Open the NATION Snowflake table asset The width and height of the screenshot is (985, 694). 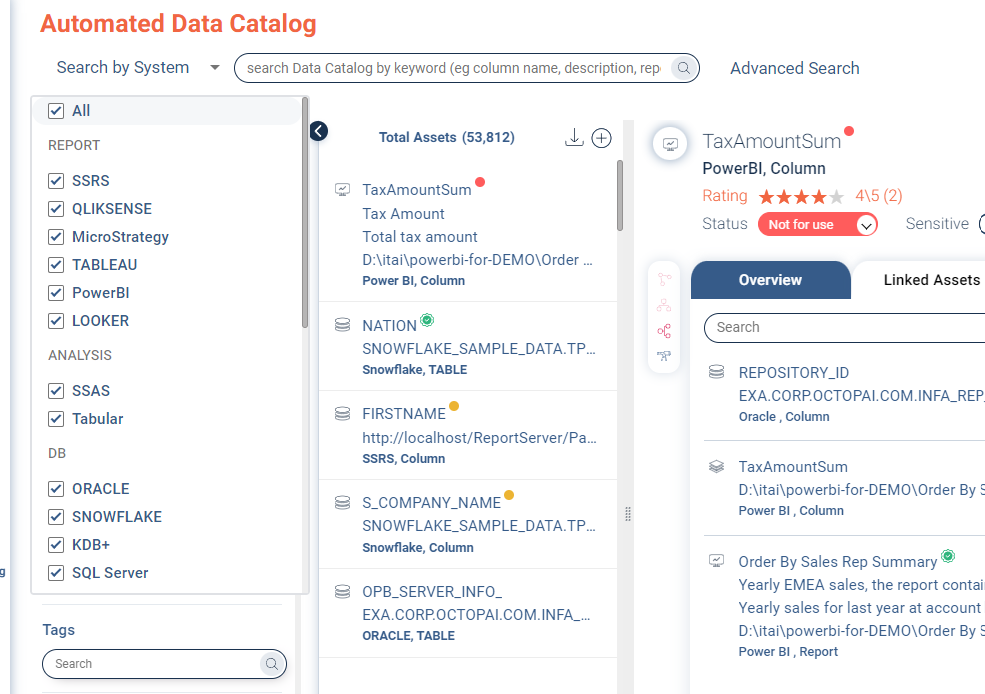click(x=389, y=326)
